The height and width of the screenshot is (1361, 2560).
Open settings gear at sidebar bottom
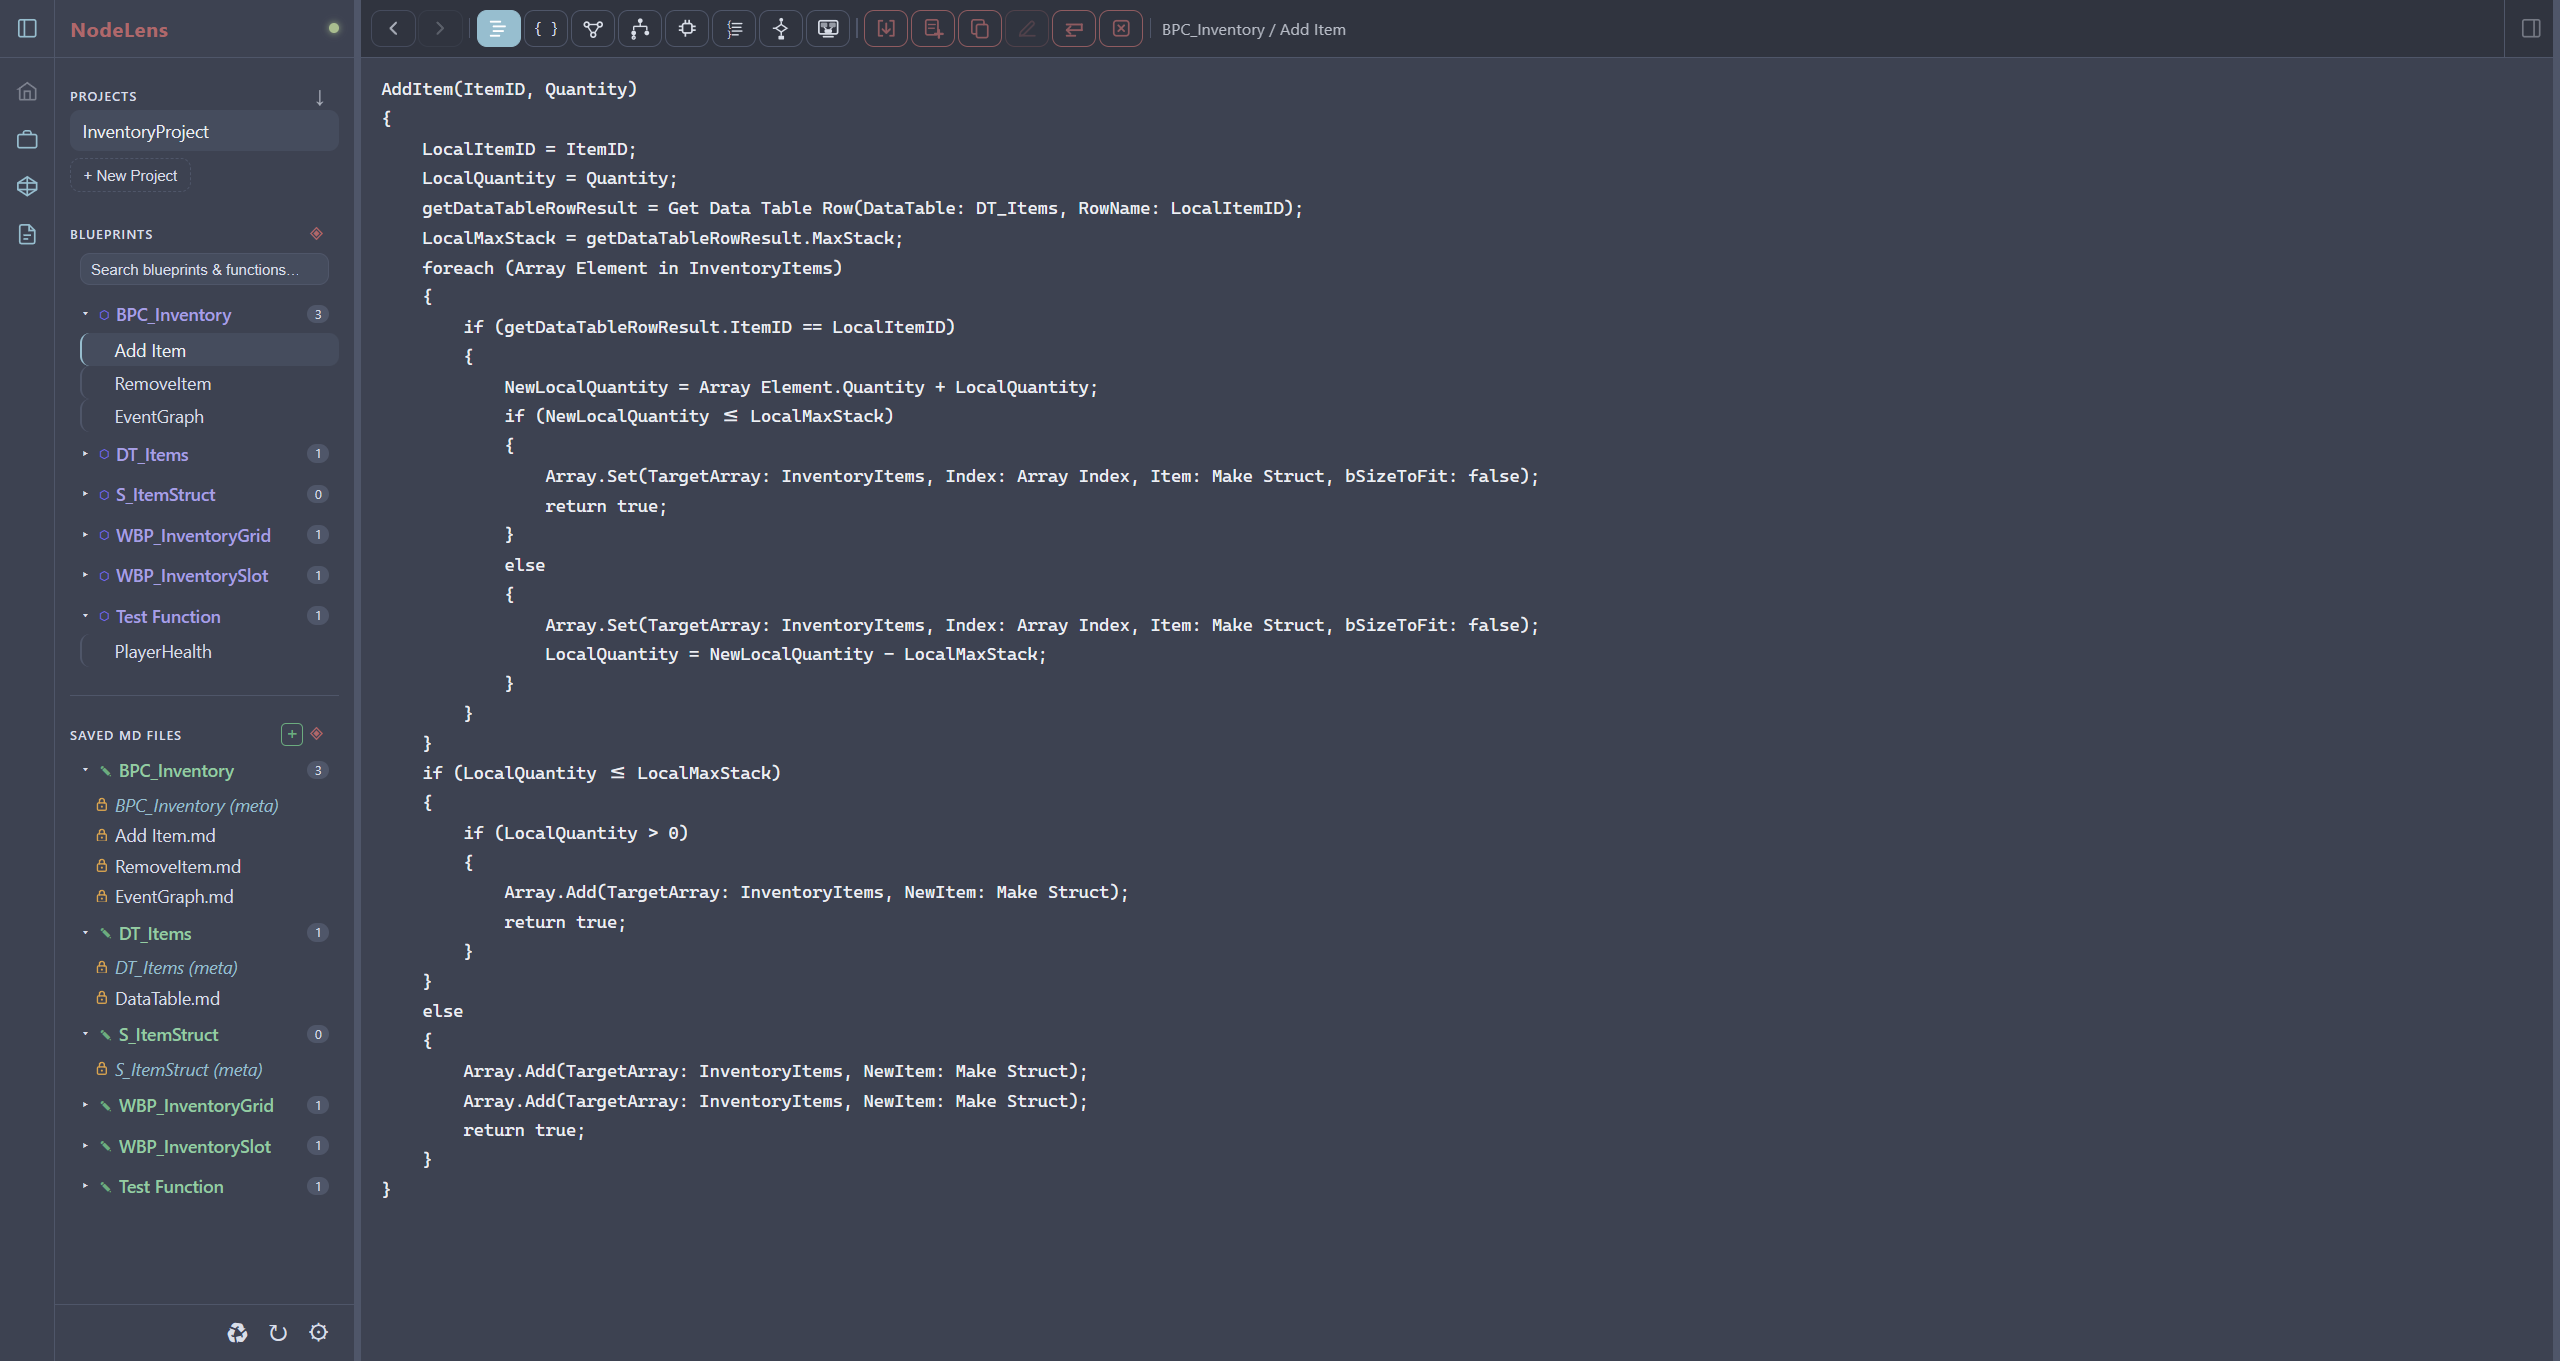click(319, 1333)
